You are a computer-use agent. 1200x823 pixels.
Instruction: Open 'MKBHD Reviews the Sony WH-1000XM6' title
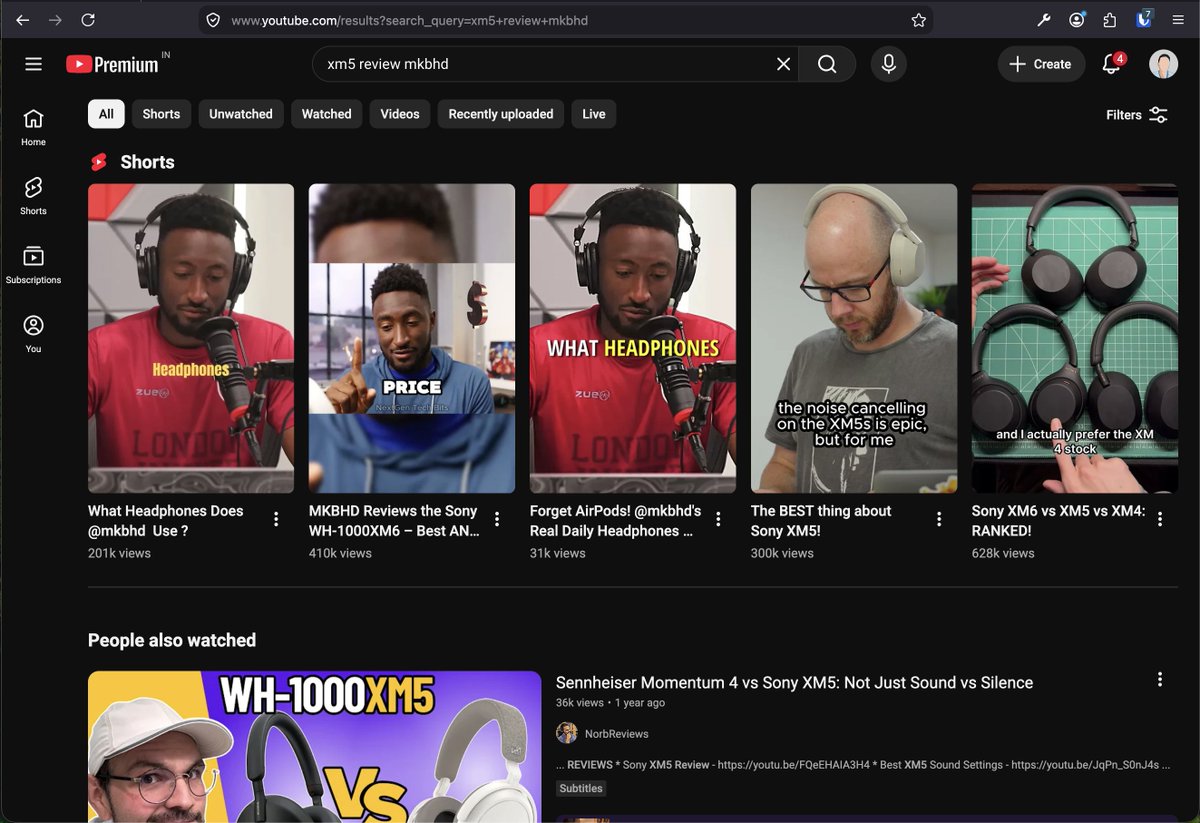[x=394, y=521]
